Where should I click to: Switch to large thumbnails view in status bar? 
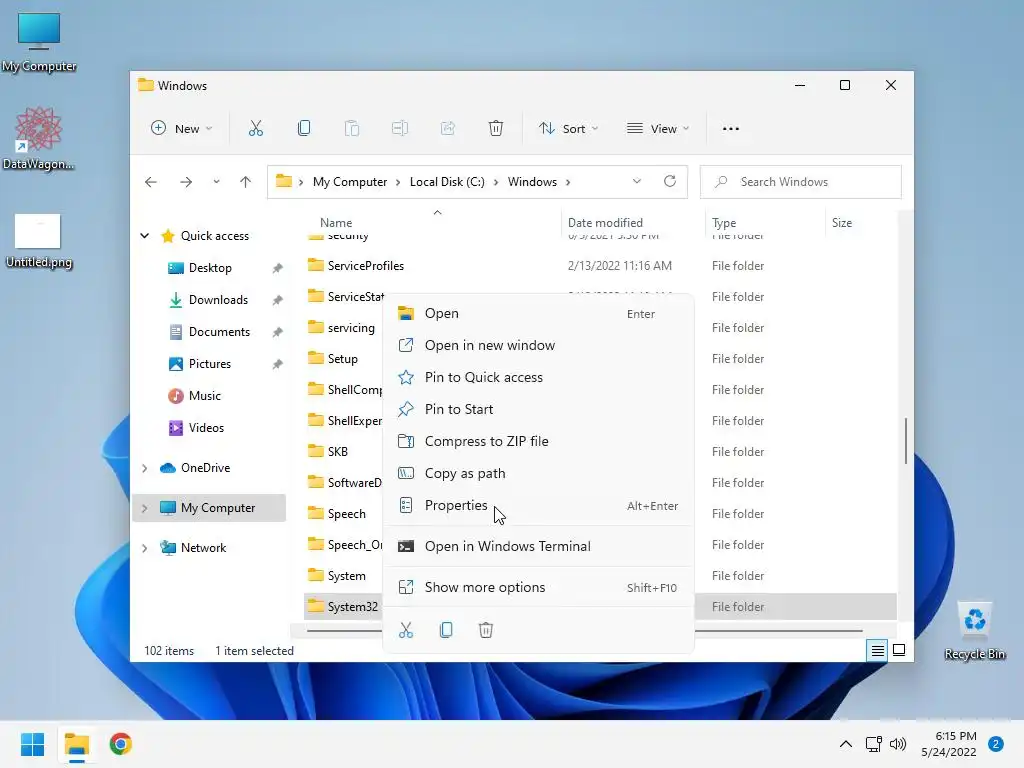[899, 650]
